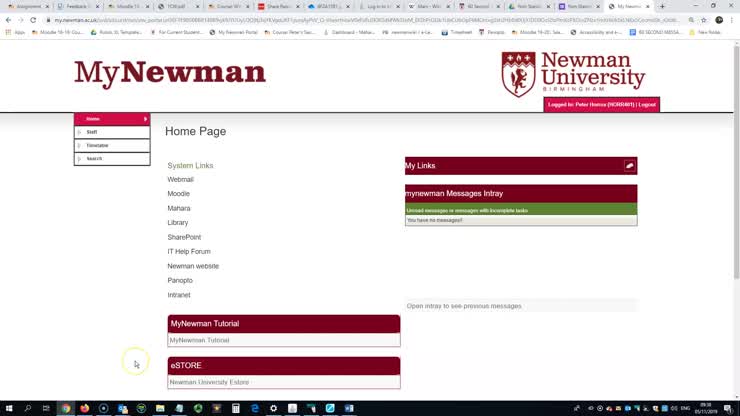Open the Apps bookmarks shortcut
Image resolution: width=740 pixels, height=416 pixels.
(x=15, y=33)
